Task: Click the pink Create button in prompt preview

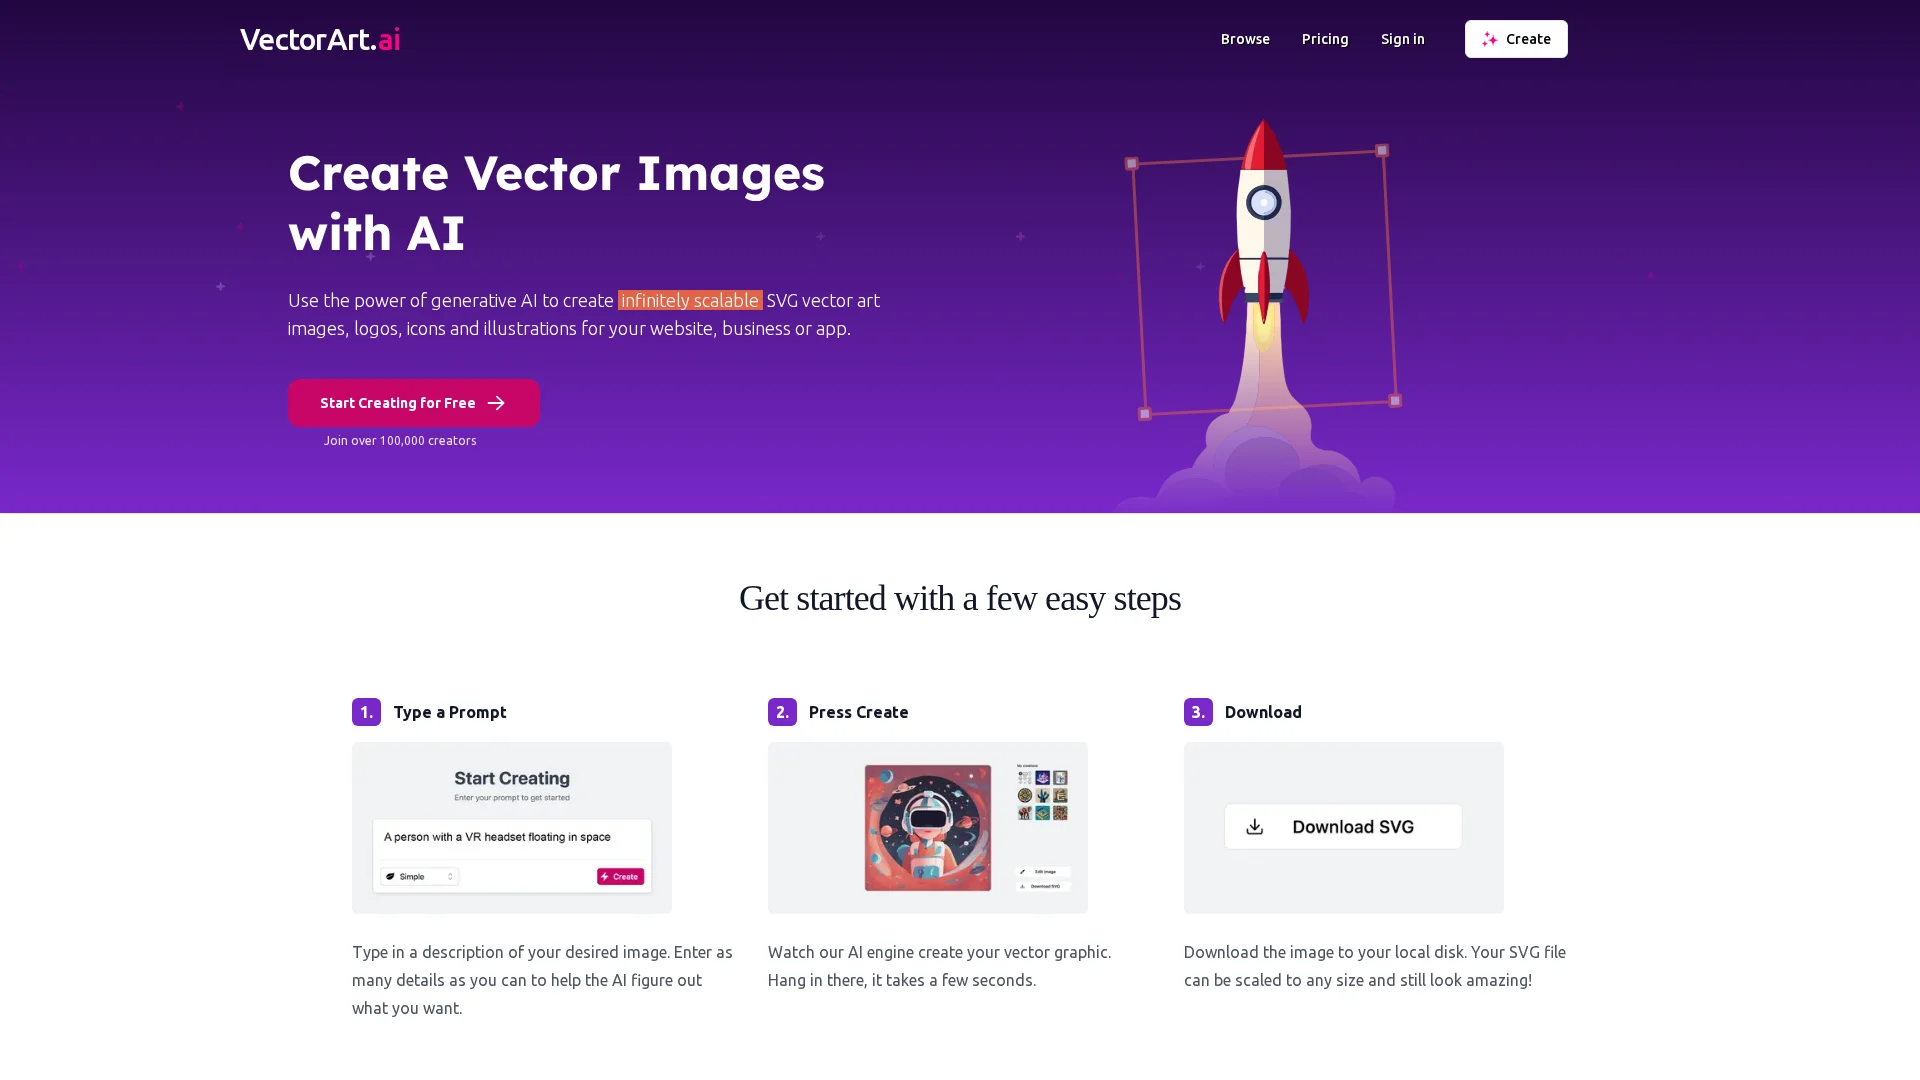Action: click(620, 876)
